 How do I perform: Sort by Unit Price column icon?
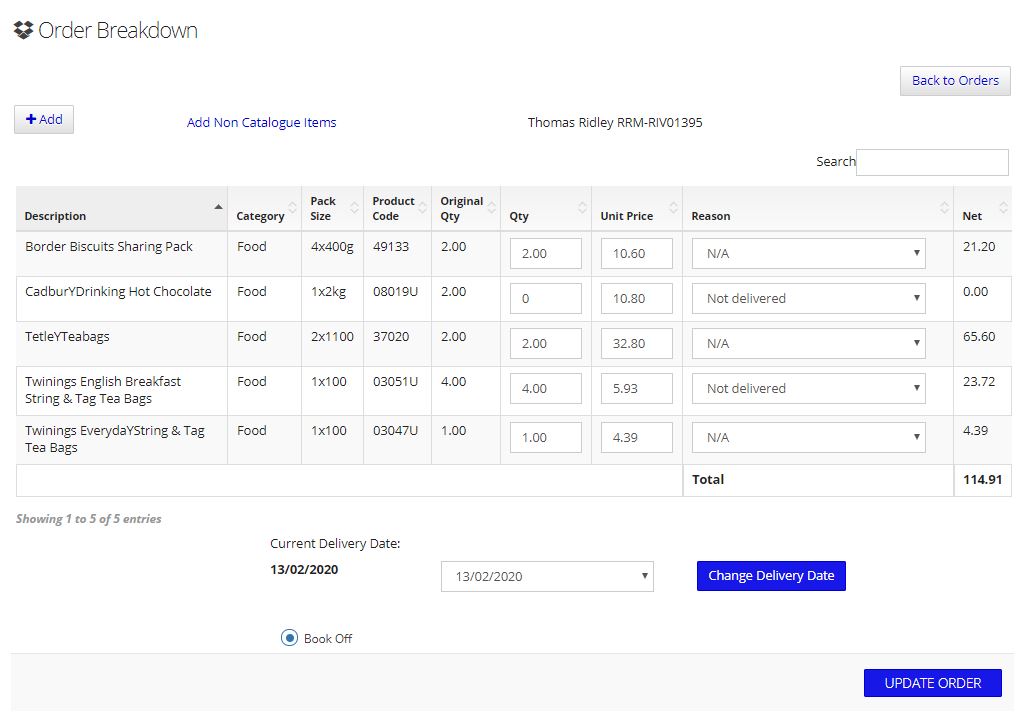tap(673, 208)
